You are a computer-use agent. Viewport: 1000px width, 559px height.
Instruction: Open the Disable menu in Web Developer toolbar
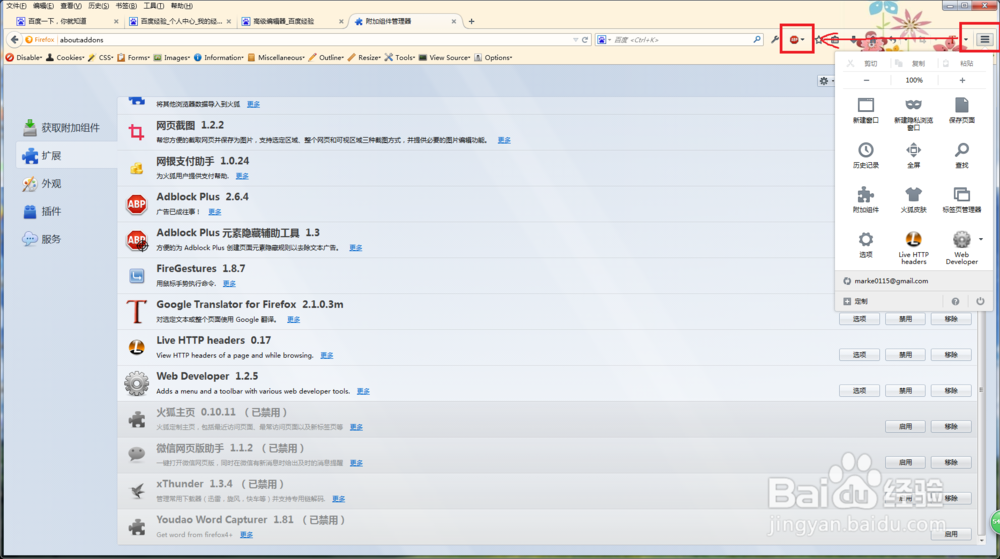24,57
